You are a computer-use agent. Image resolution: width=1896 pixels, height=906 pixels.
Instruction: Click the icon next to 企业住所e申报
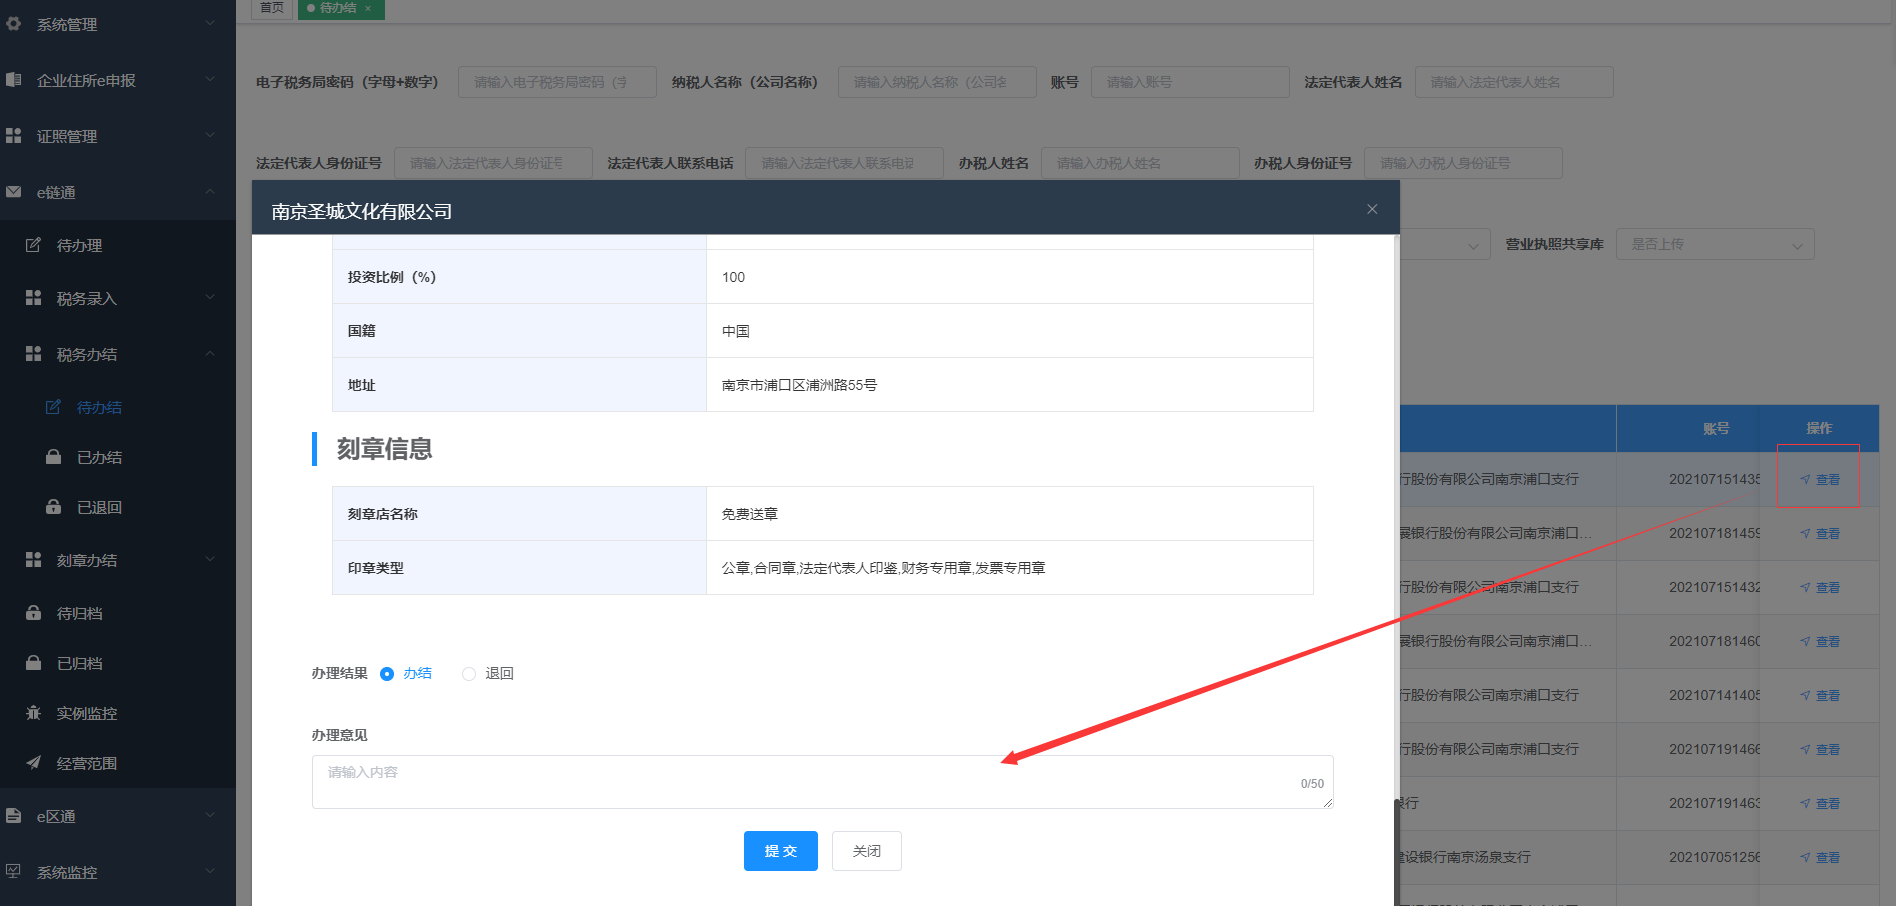pos(14,79)
